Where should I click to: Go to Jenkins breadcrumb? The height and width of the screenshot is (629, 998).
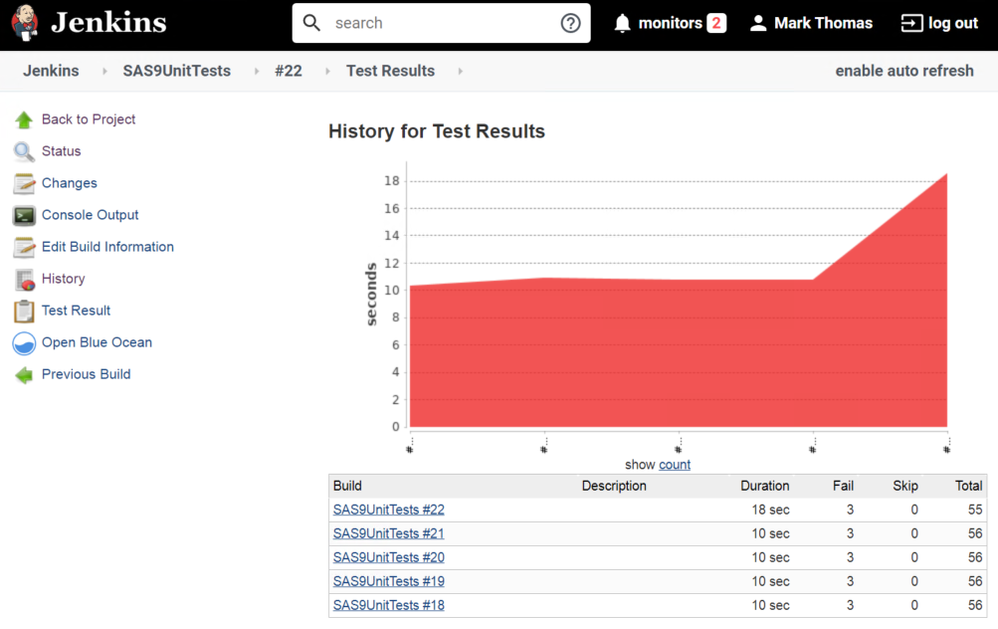tap(51, 71)
